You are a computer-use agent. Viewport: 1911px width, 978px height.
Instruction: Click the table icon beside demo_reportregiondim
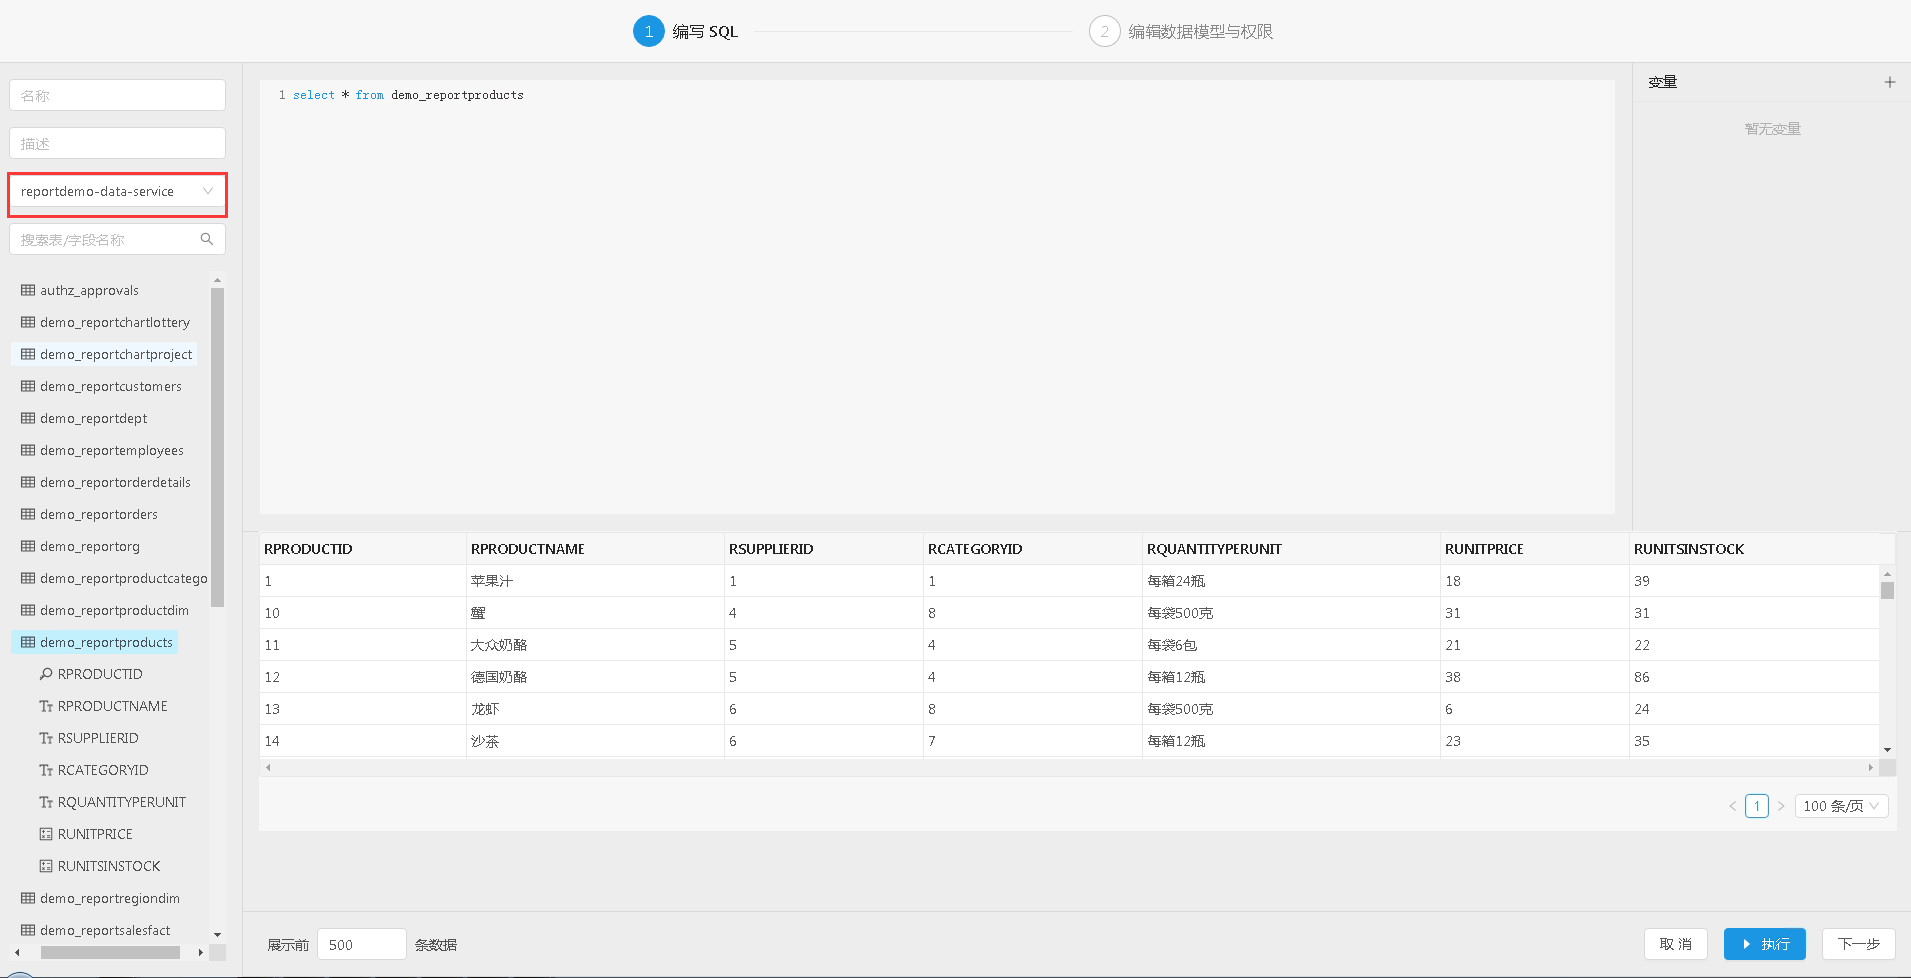click(28, 898)
